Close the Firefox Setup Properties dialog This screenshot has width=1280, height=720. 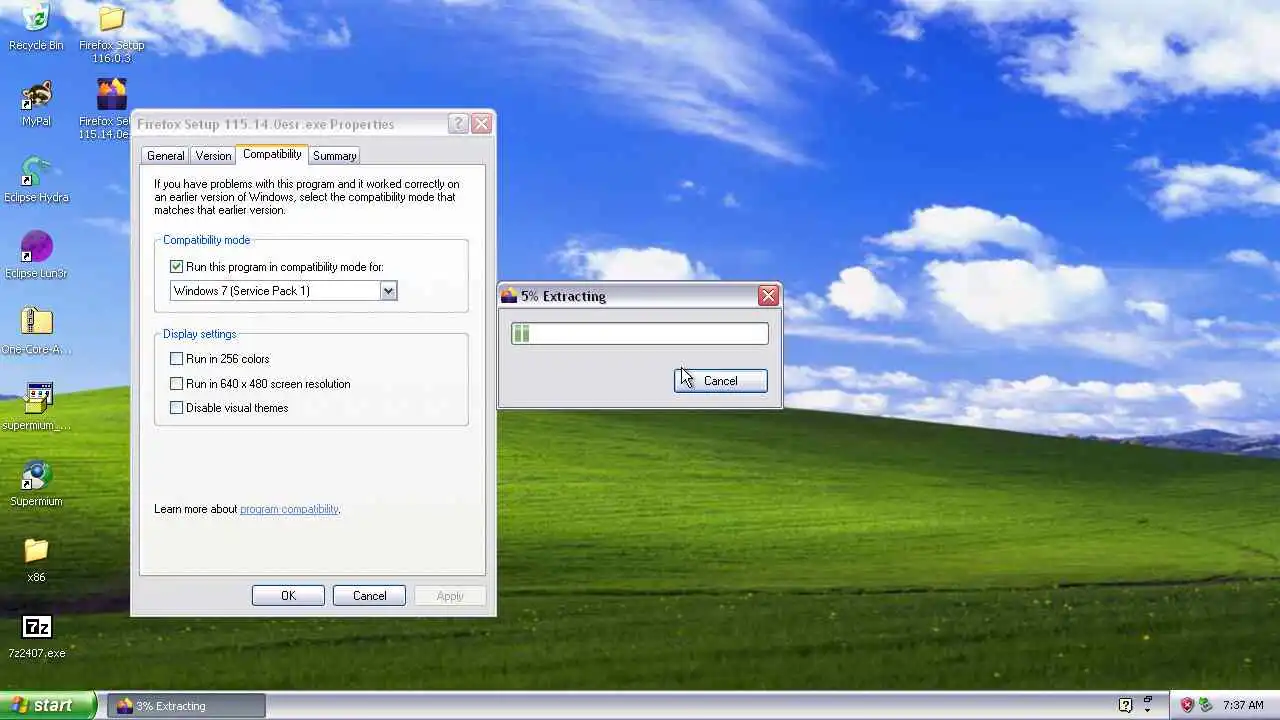pyautogui.click(x=481, y=124)
